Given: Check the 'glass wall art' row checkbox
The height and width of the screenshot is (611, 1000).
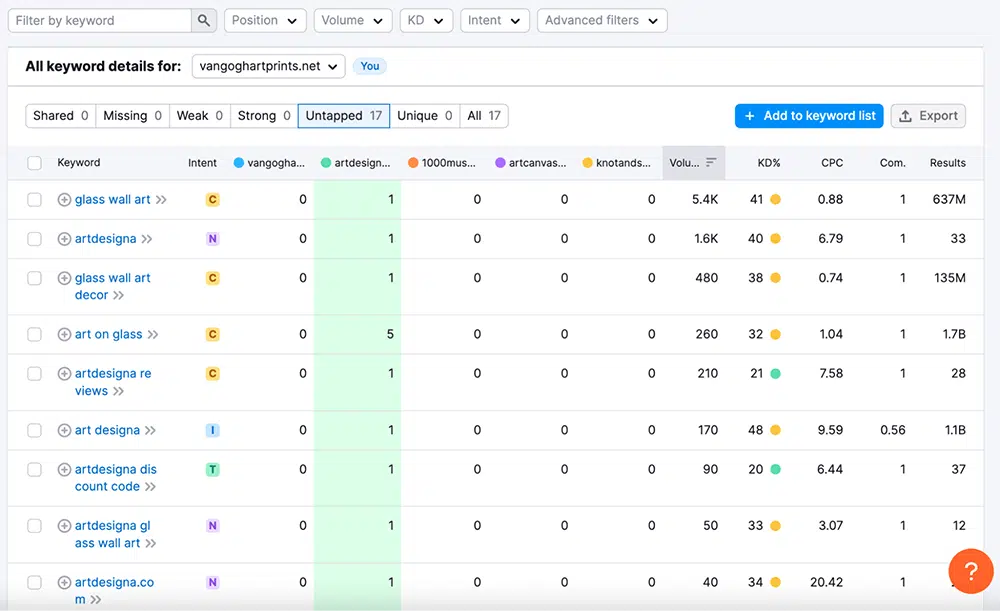Looking at the screenshot, I should (x=34, y=200).
